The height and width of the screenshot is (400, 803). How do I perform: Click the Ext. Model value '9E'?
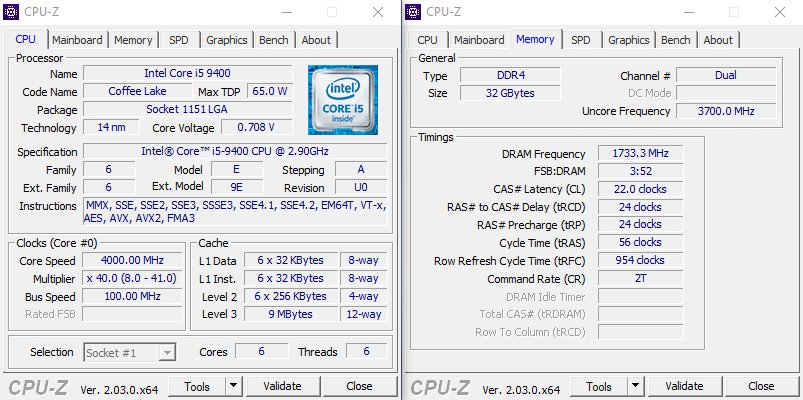click(x=237, y=187)
